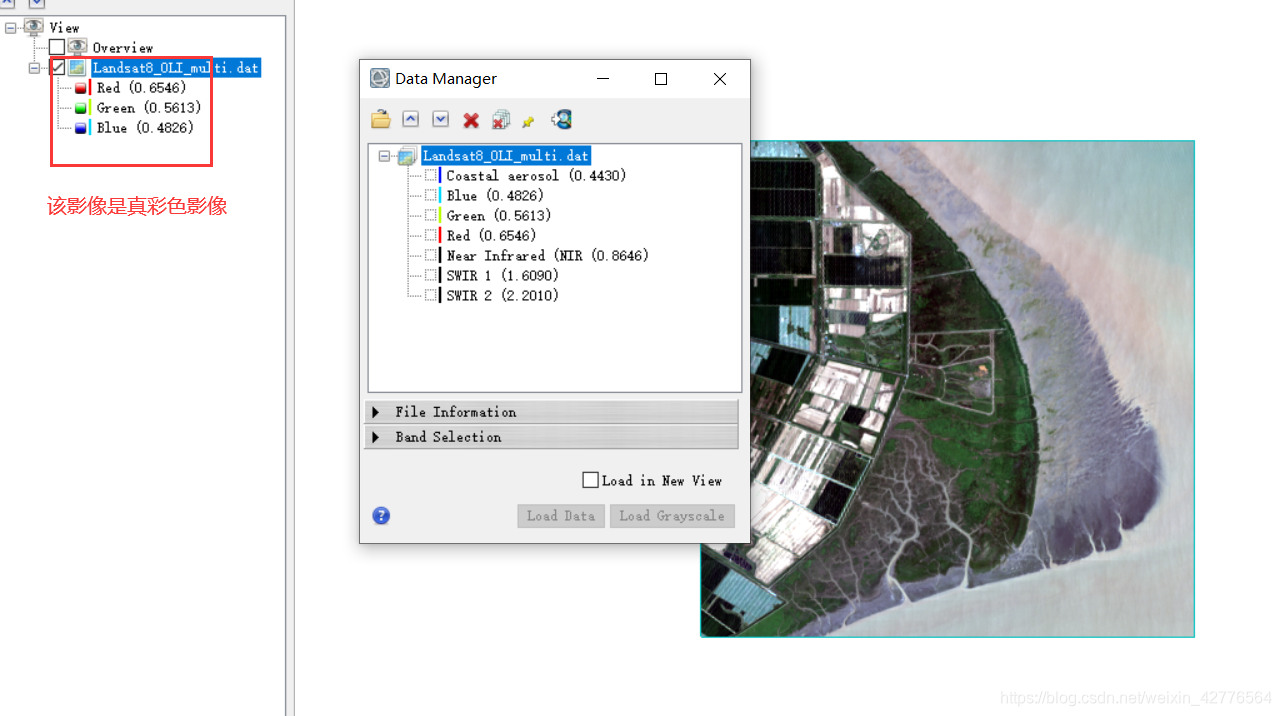
Task: Check the Near Infrared band box
Action: (431, 255)
